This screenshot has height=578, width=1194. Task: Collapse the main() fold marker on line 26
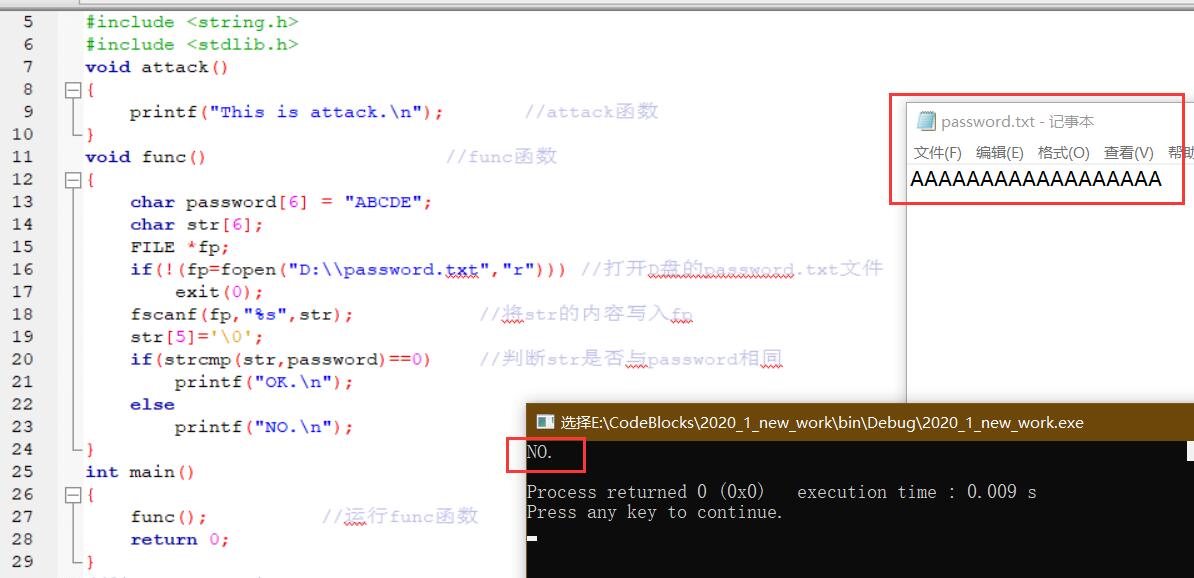[73, 495]
